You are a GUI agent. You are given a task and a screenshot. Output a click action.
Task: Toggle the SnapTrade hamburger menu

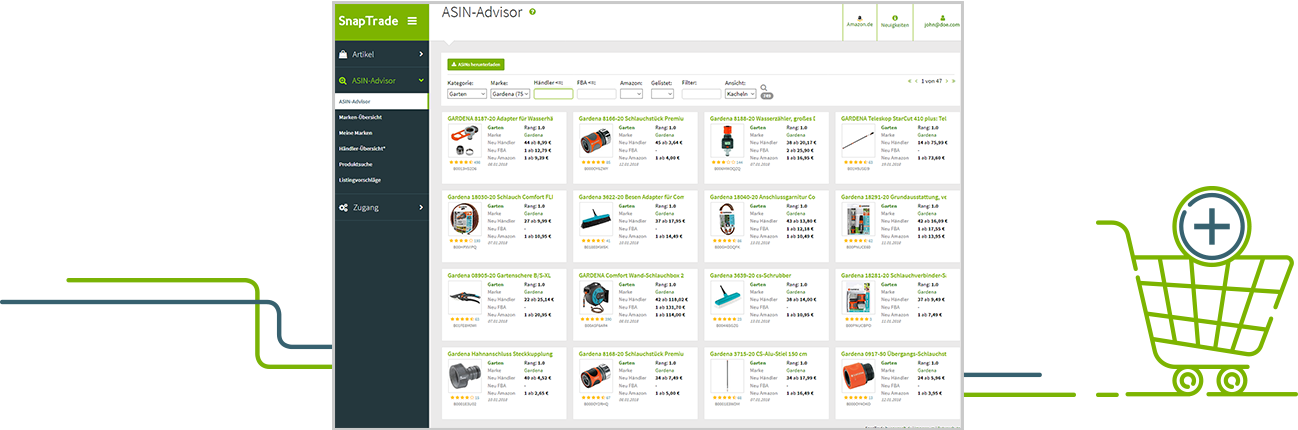[412, 21]
